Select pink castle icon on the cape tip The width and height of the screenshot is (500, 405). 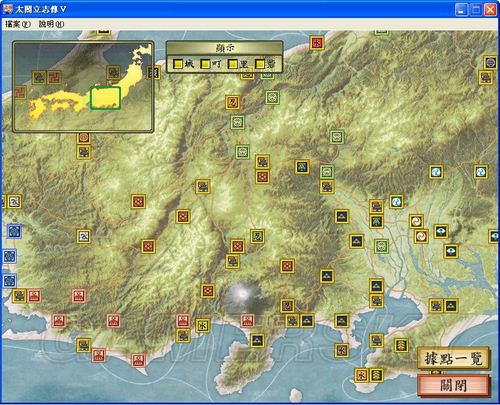coord(138,360)
